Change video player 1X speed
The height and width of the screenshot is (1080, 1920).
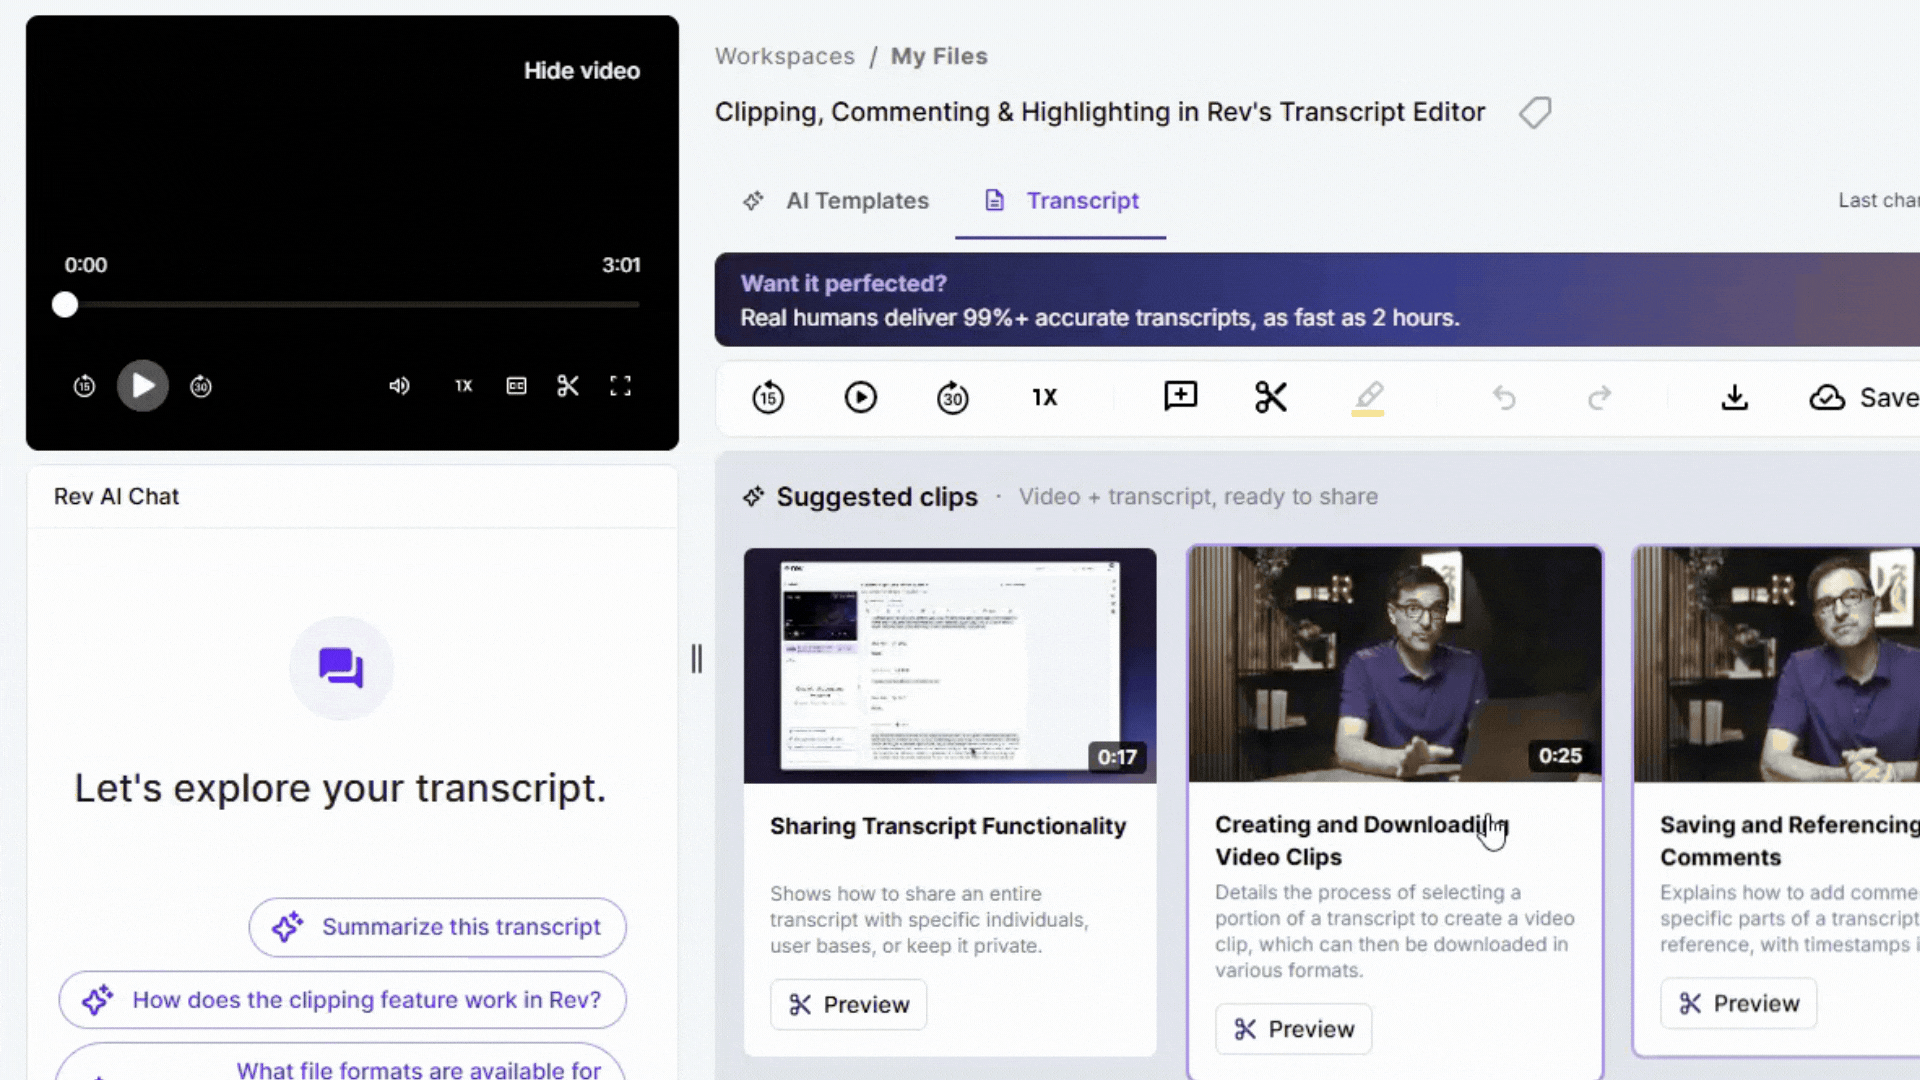463,386
